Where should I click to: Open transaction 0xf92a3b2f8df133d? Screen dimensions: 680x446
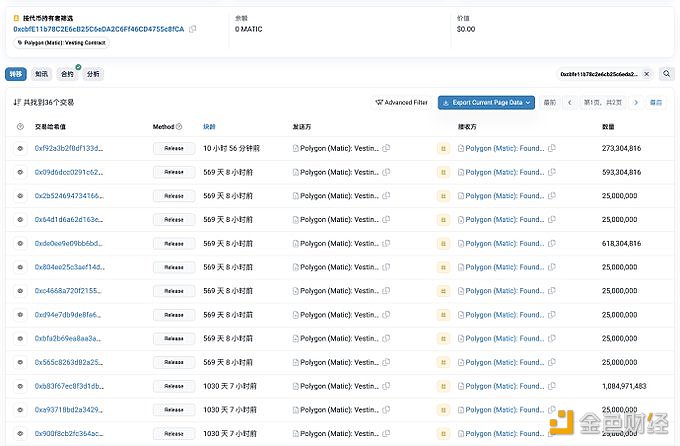tap(69, 148)
